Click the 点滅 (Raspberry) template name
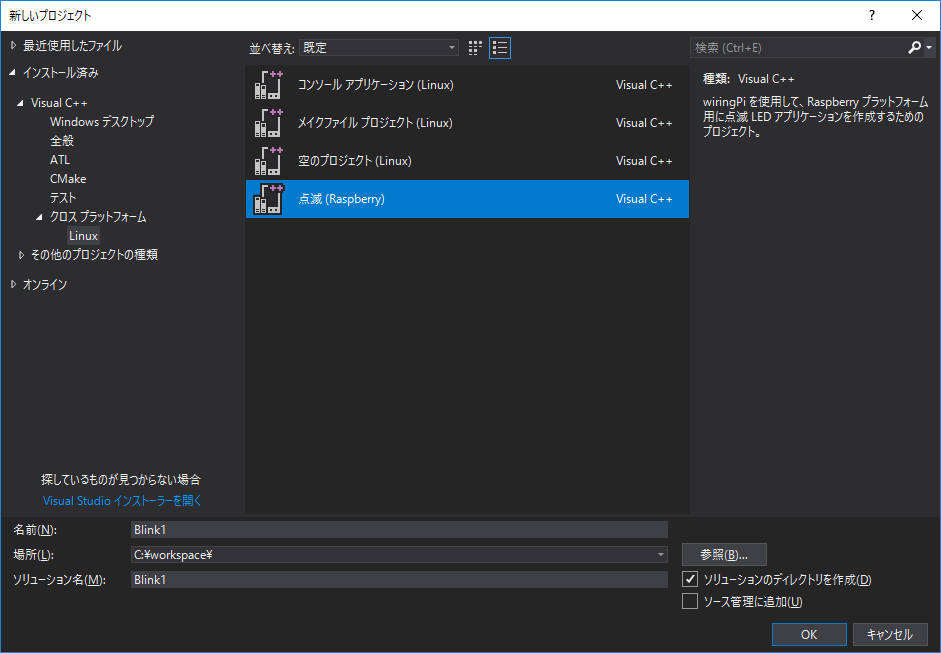941x653 pixels. (x=341, y=199)
